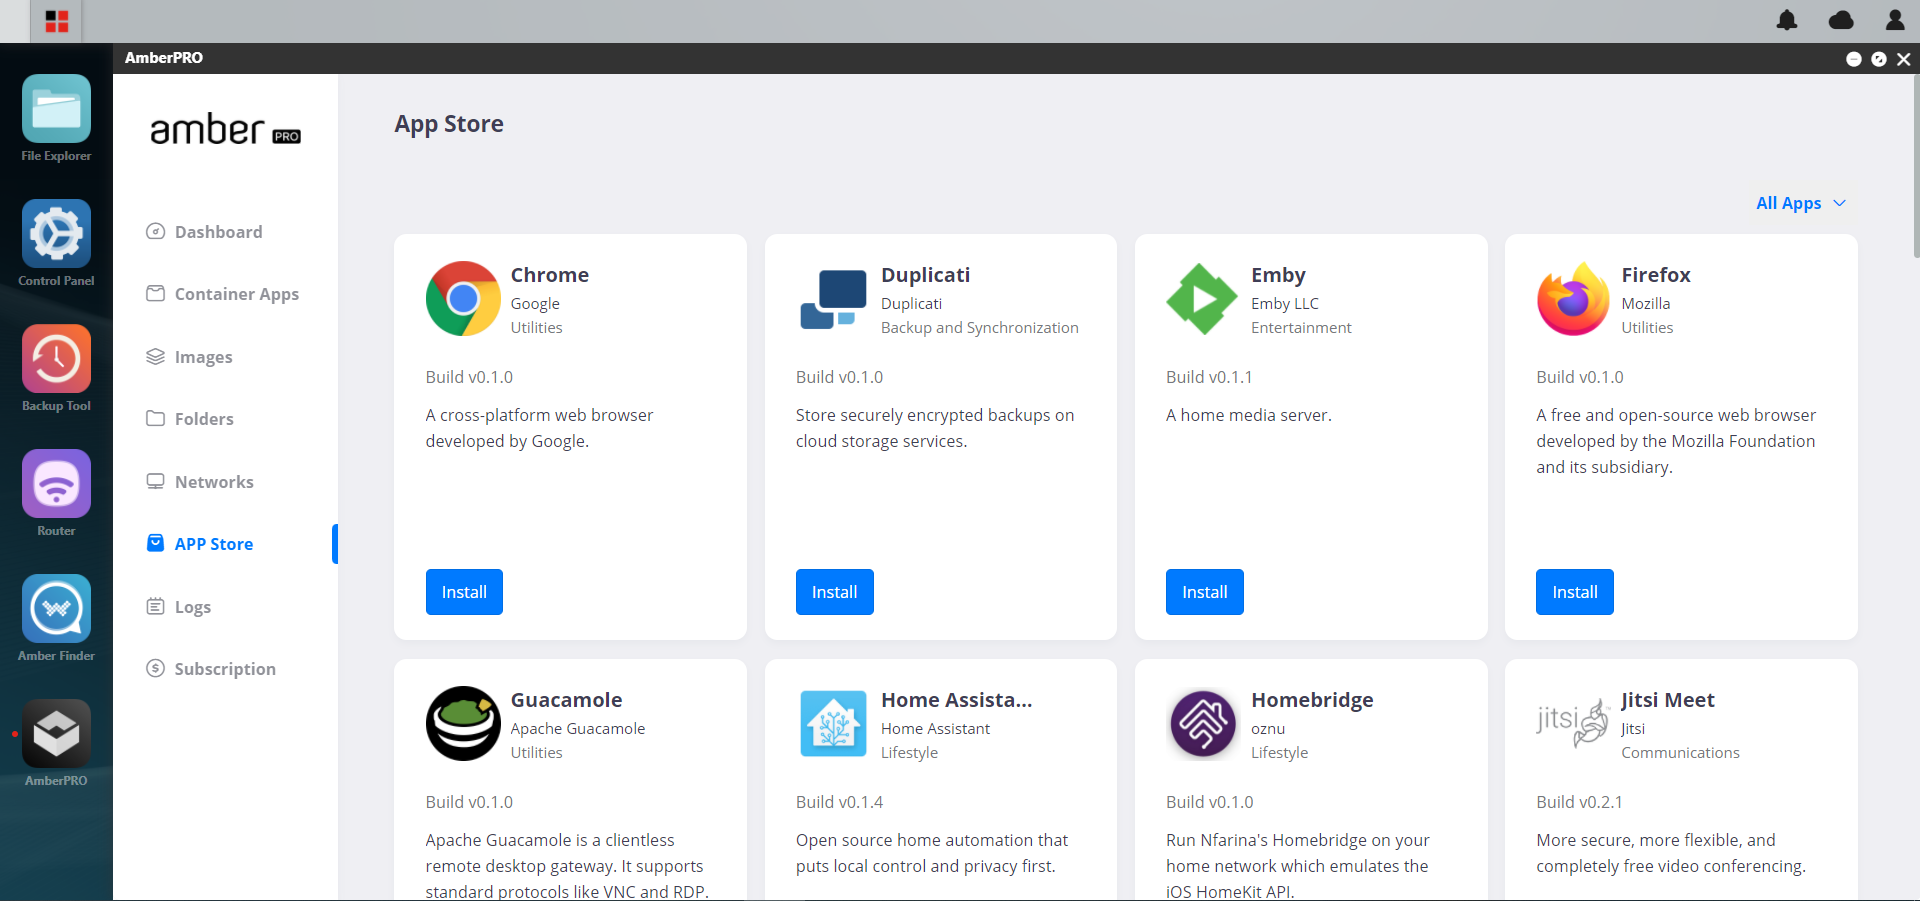Click the Subscription dollar icon
The width and height of the screenshot is (1920, 901).
point(155,668)
